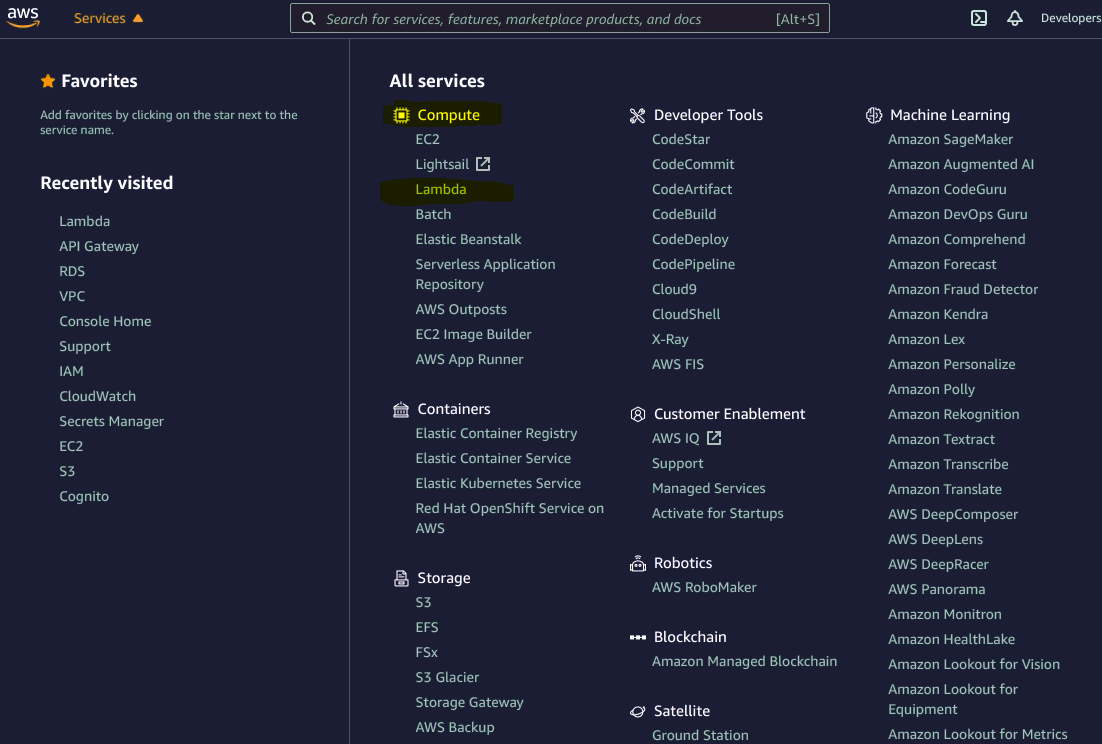
Task: Go to Console Home
Action: tap(105, 321)
